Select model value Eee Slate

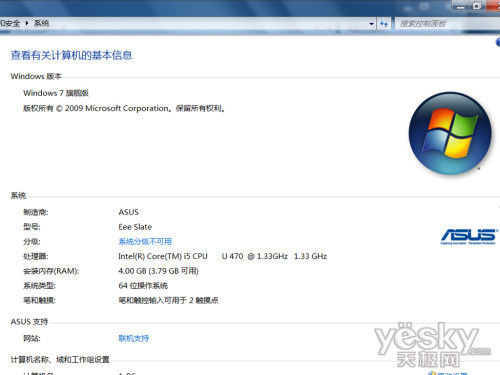coord(135,227)
